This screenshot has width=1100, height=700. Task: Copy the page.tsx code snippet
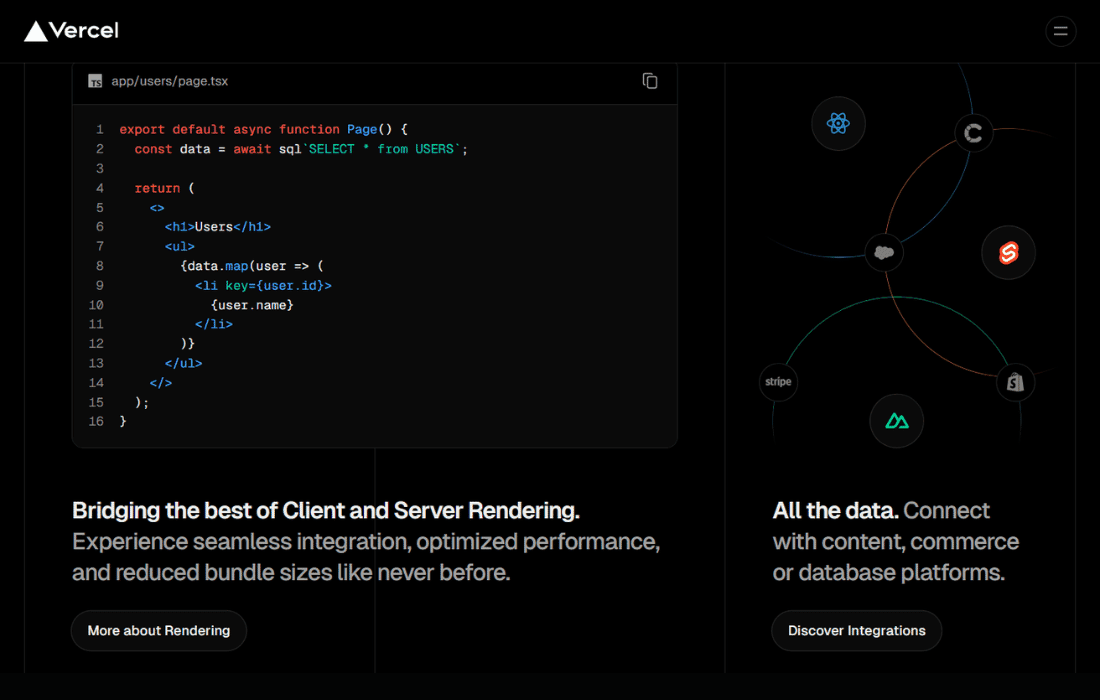point(650,81)
